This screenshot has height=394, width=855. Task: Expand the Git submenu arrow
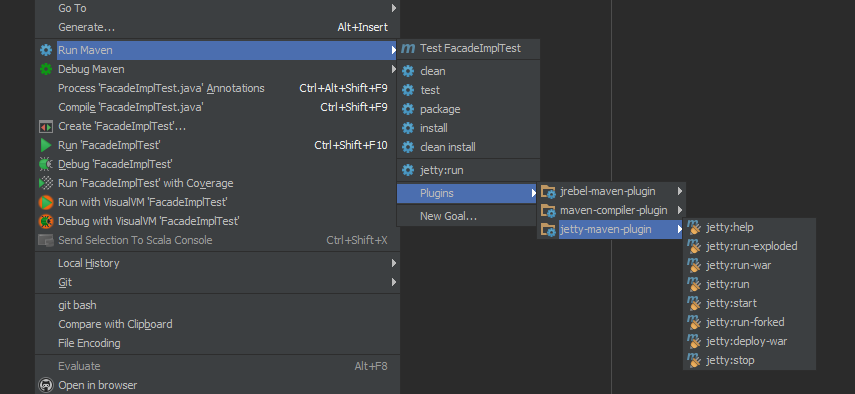pyautogui.click(x=393, y=282)
